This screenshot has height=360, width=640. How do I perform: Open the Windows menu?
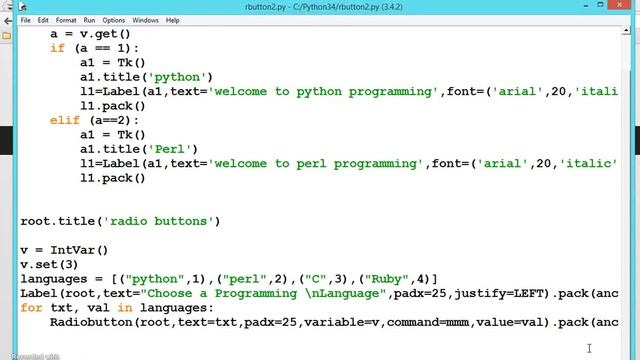[145, 20]
